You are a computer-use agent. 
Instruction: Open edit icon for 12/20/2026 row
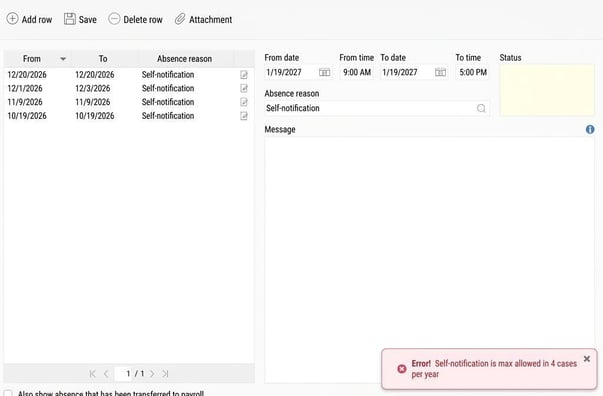coord(244,75)
